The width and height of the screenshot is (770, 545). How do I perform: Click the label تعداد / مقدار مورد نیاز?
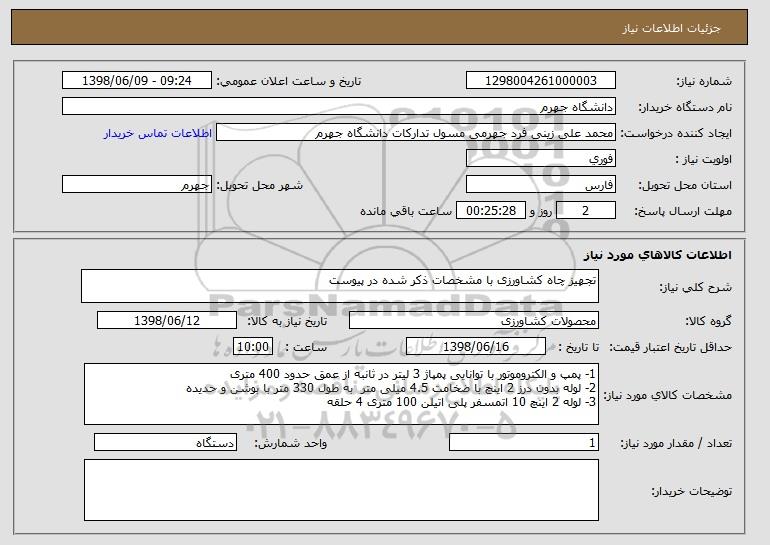(x=676, y=443)
